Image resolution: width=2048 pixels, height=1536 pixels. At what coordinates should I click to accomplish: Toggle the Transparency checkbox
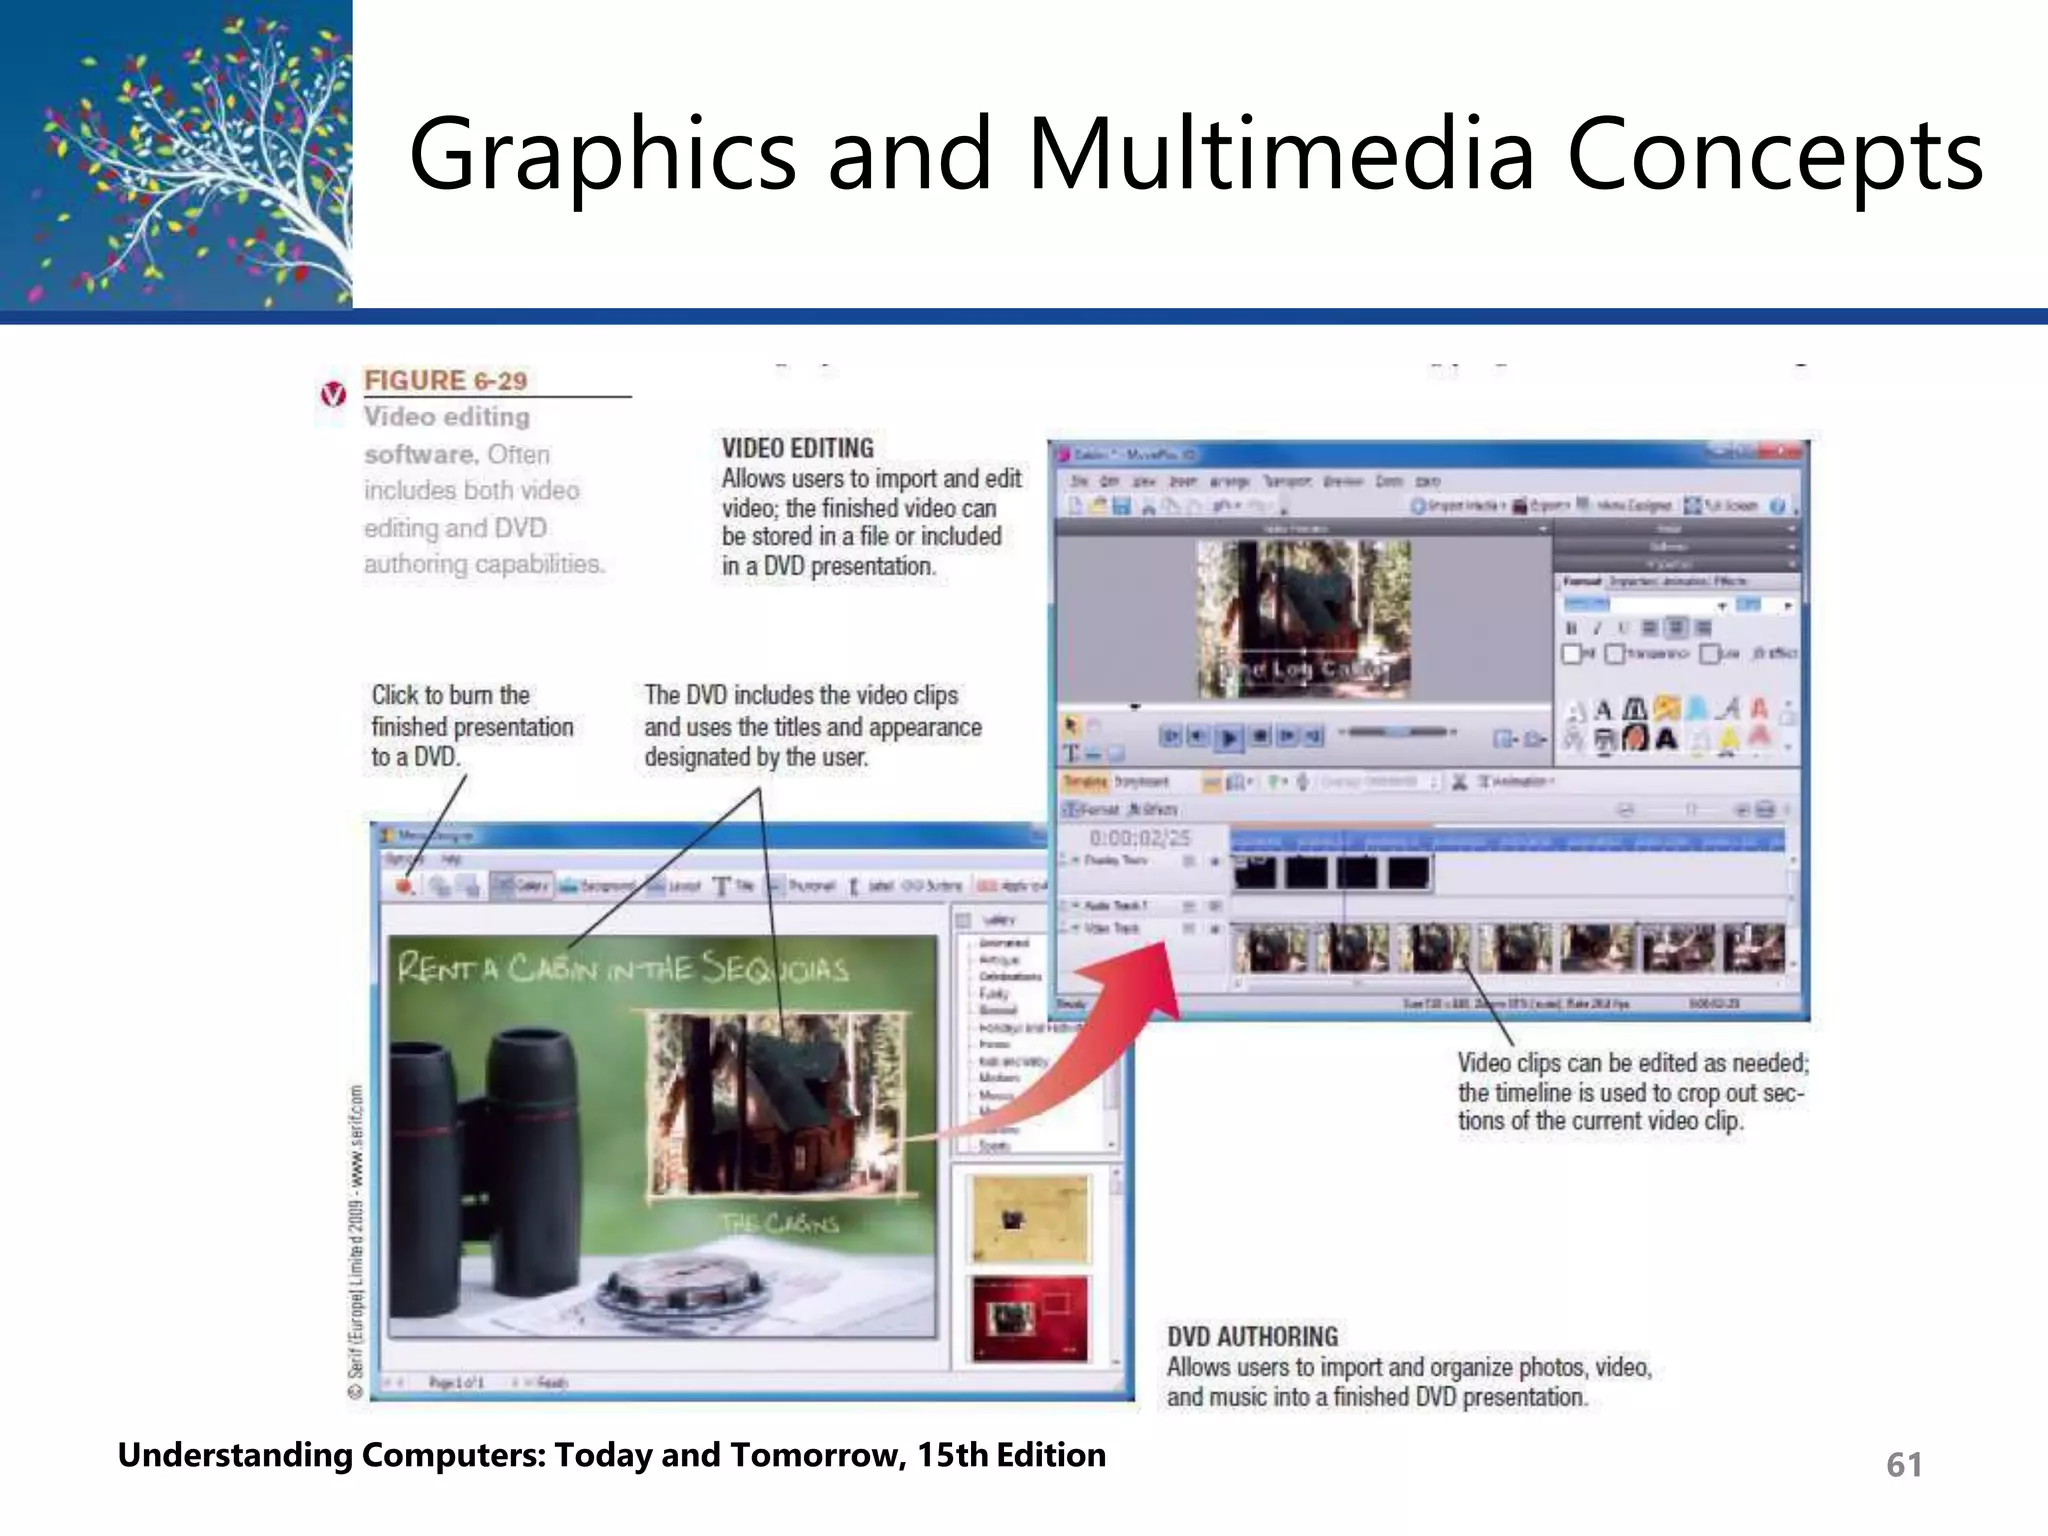click(x=1614, y=653)
